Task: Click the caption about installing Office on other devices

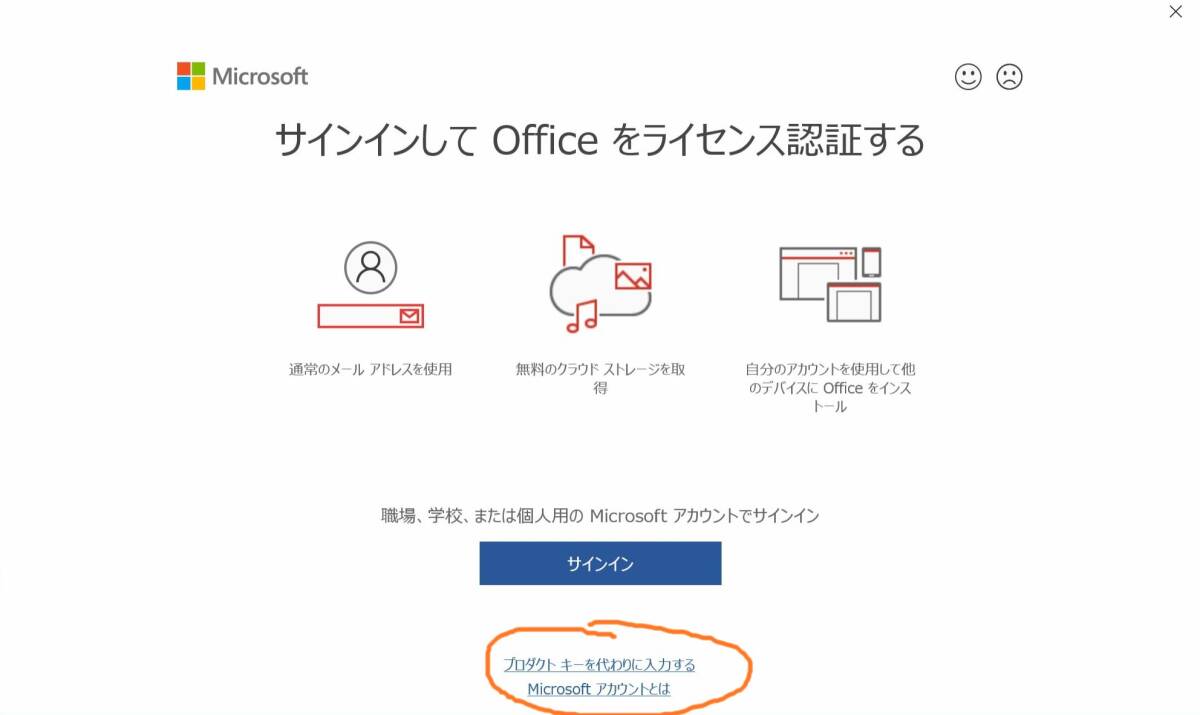Action: pyautogui.click(x=830, y=388)
